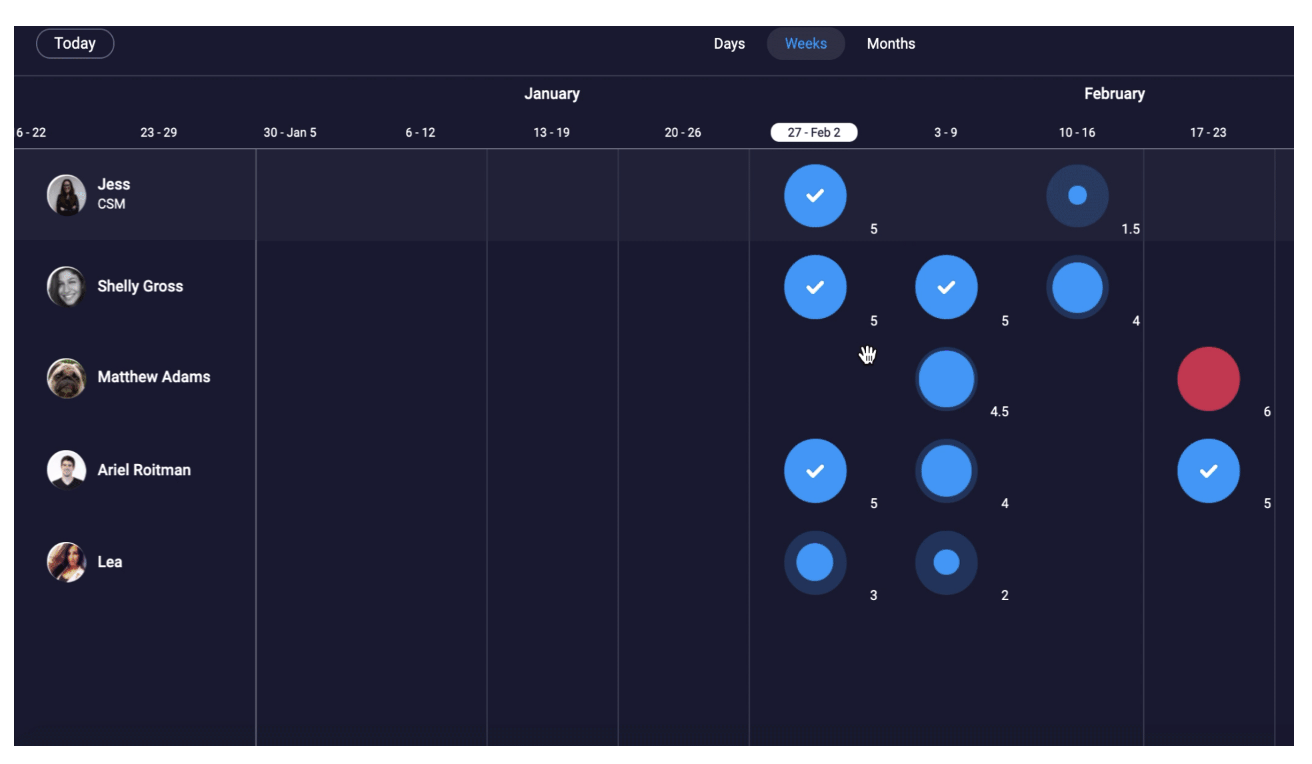
Task: Click Jess's profile avatar
Action: click(x=66, y=195)
